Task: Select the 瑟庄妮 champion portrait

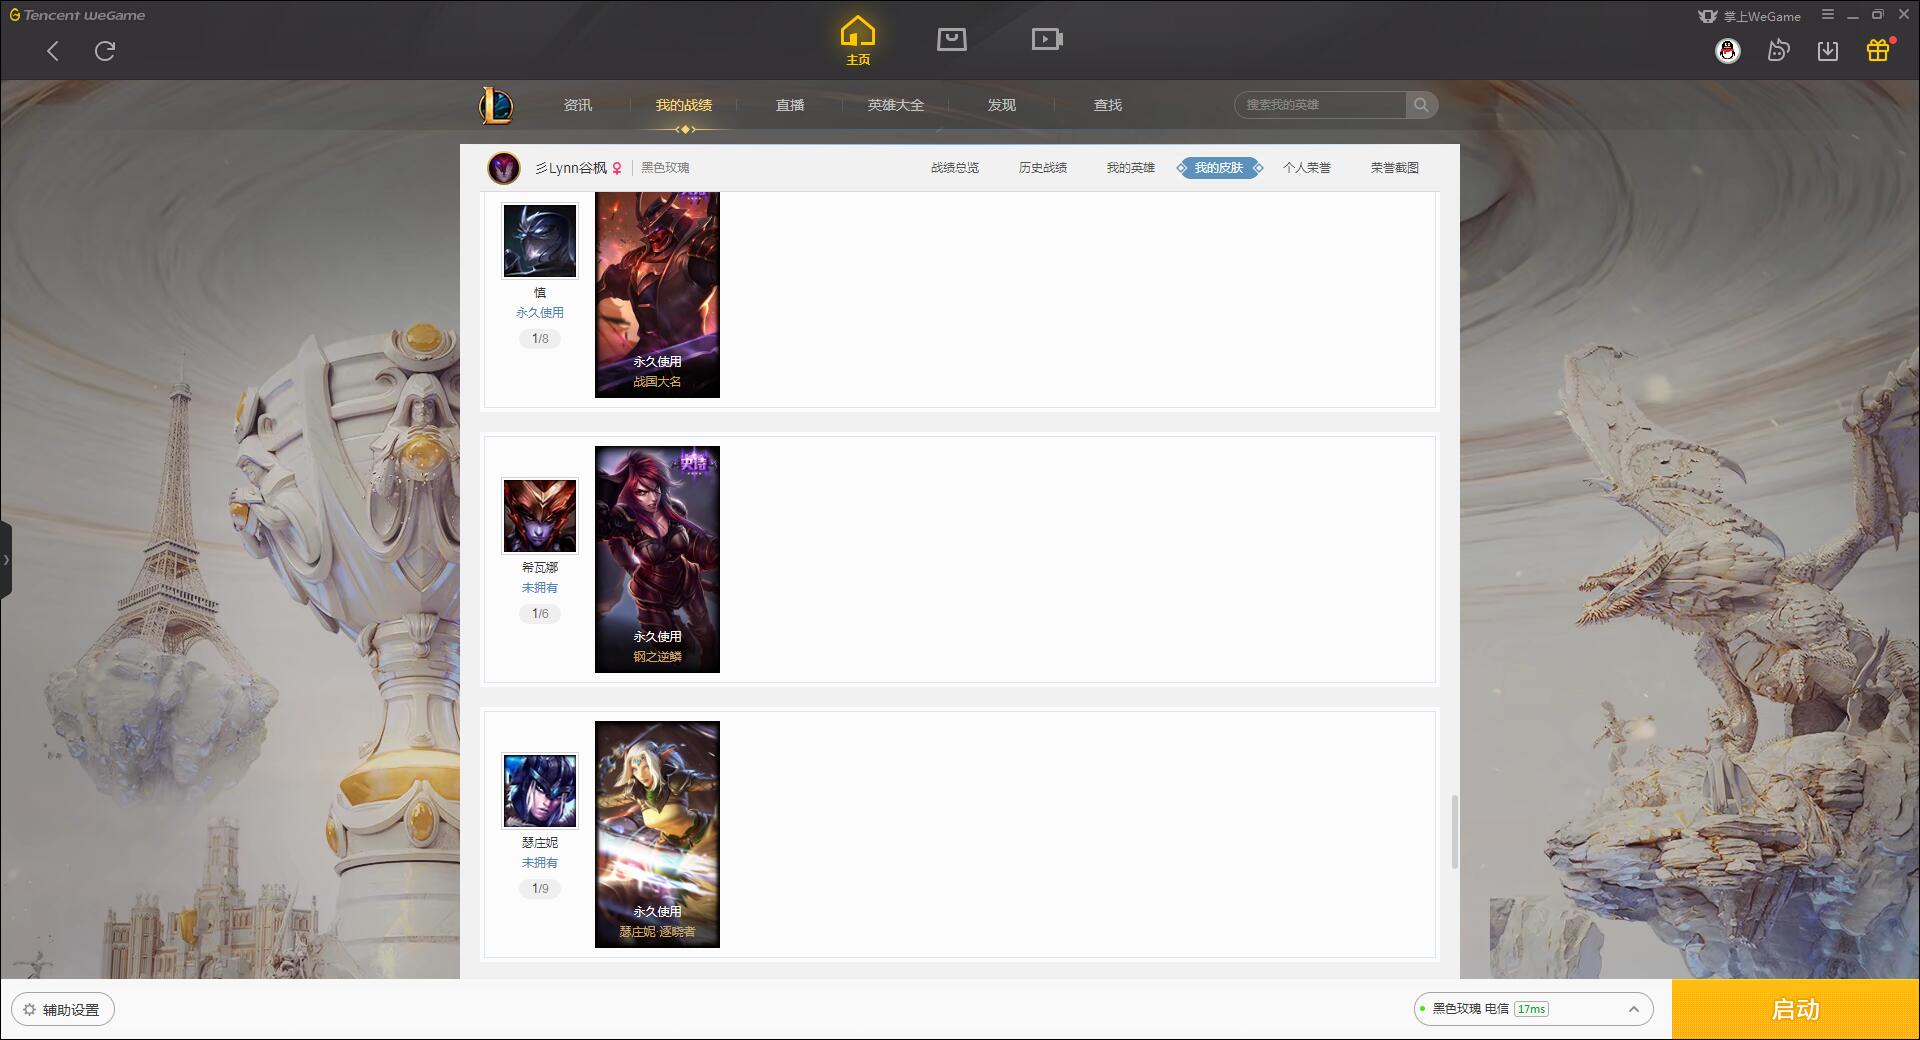Action: point(540,791)
